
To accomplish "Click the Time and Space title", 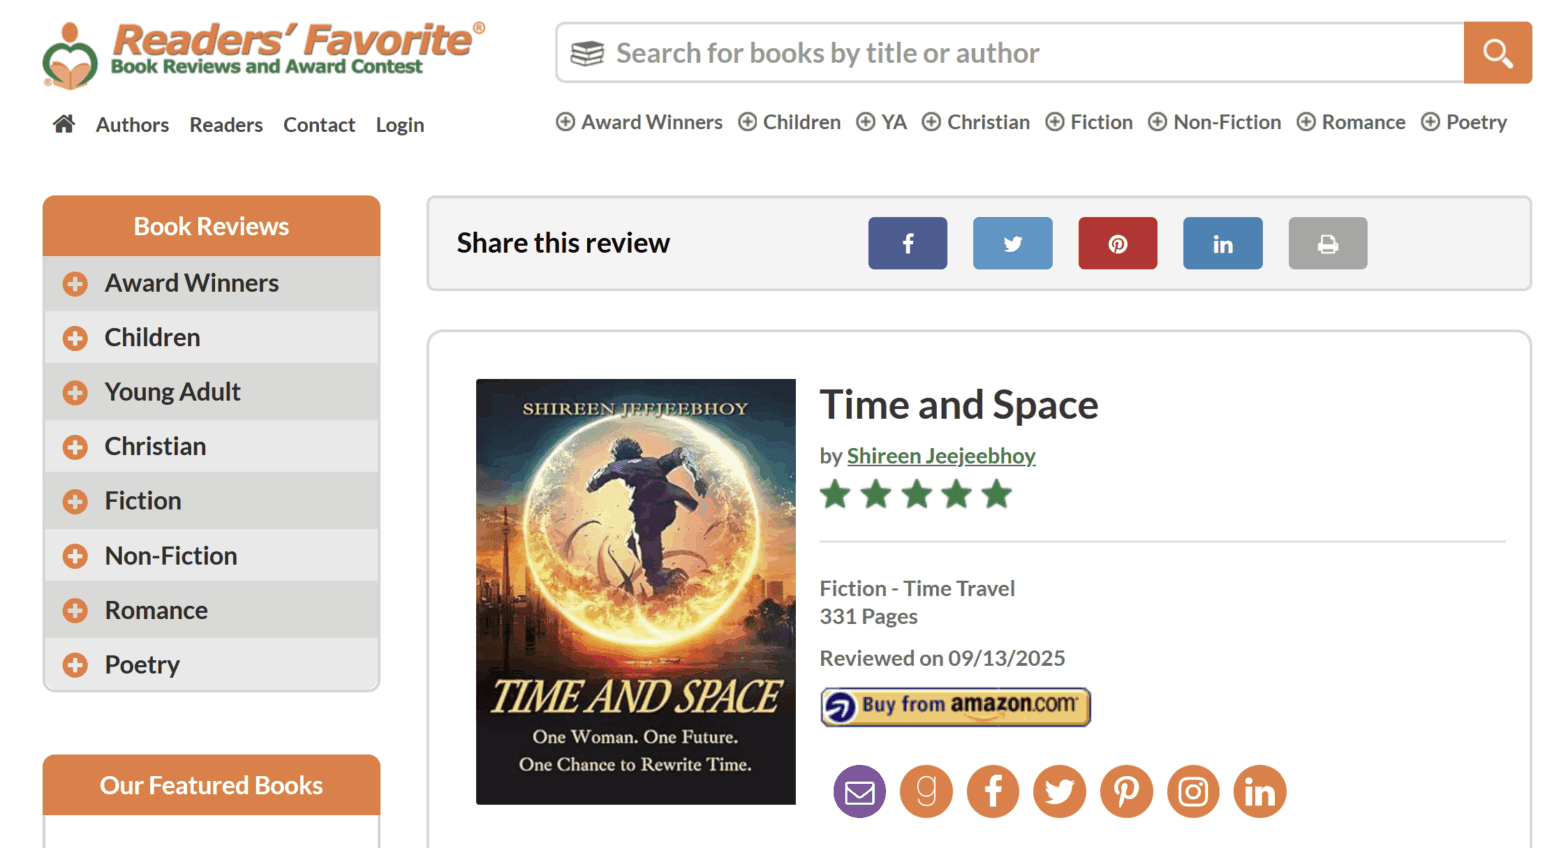I will (959, 405).
